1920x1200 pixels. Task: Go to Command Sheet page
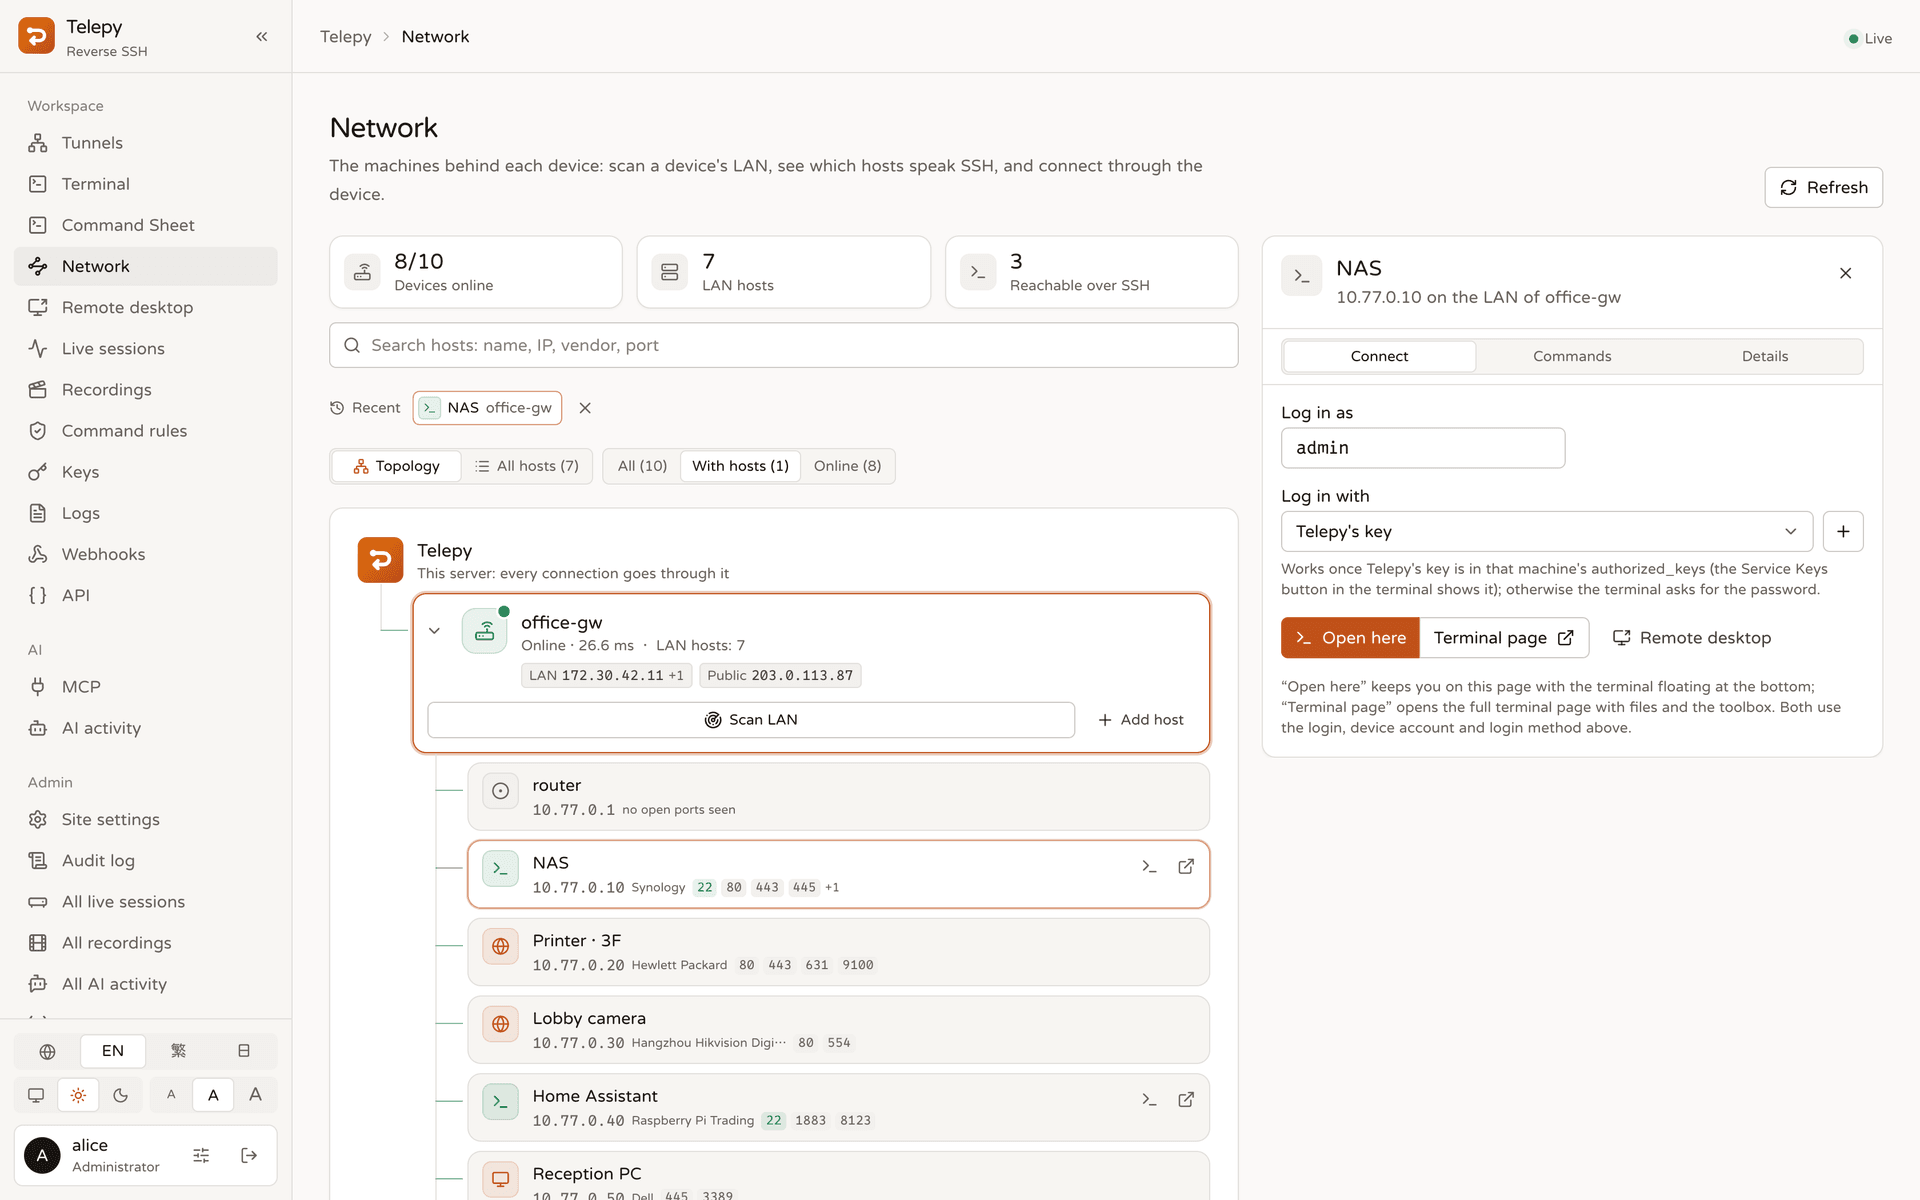tap(146, 225)
